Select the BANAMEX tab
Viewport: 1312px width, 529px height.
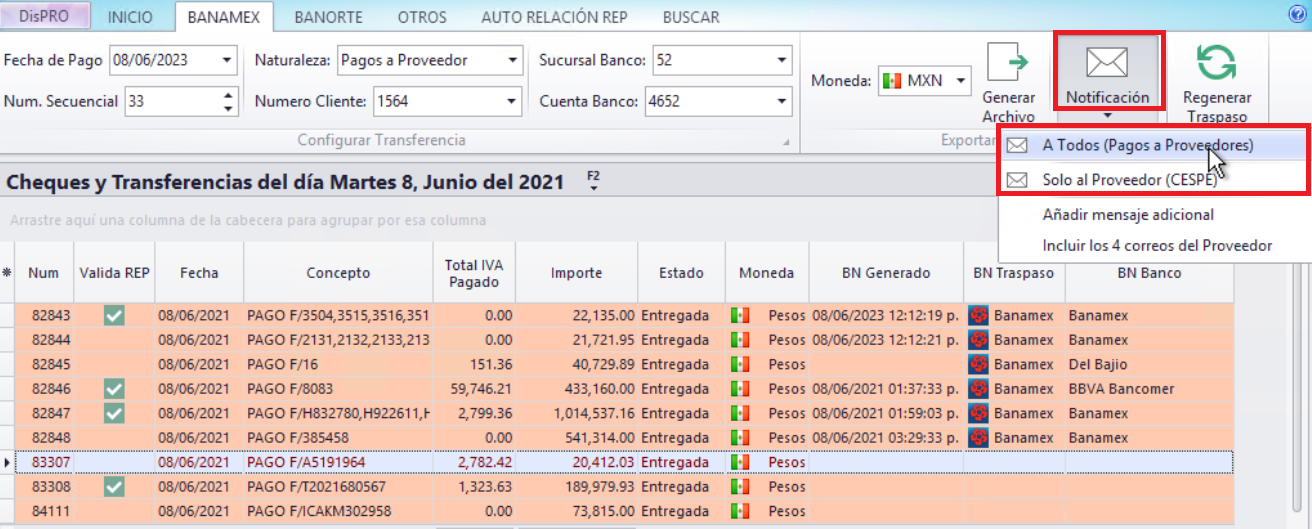click(x=224, y=17)
